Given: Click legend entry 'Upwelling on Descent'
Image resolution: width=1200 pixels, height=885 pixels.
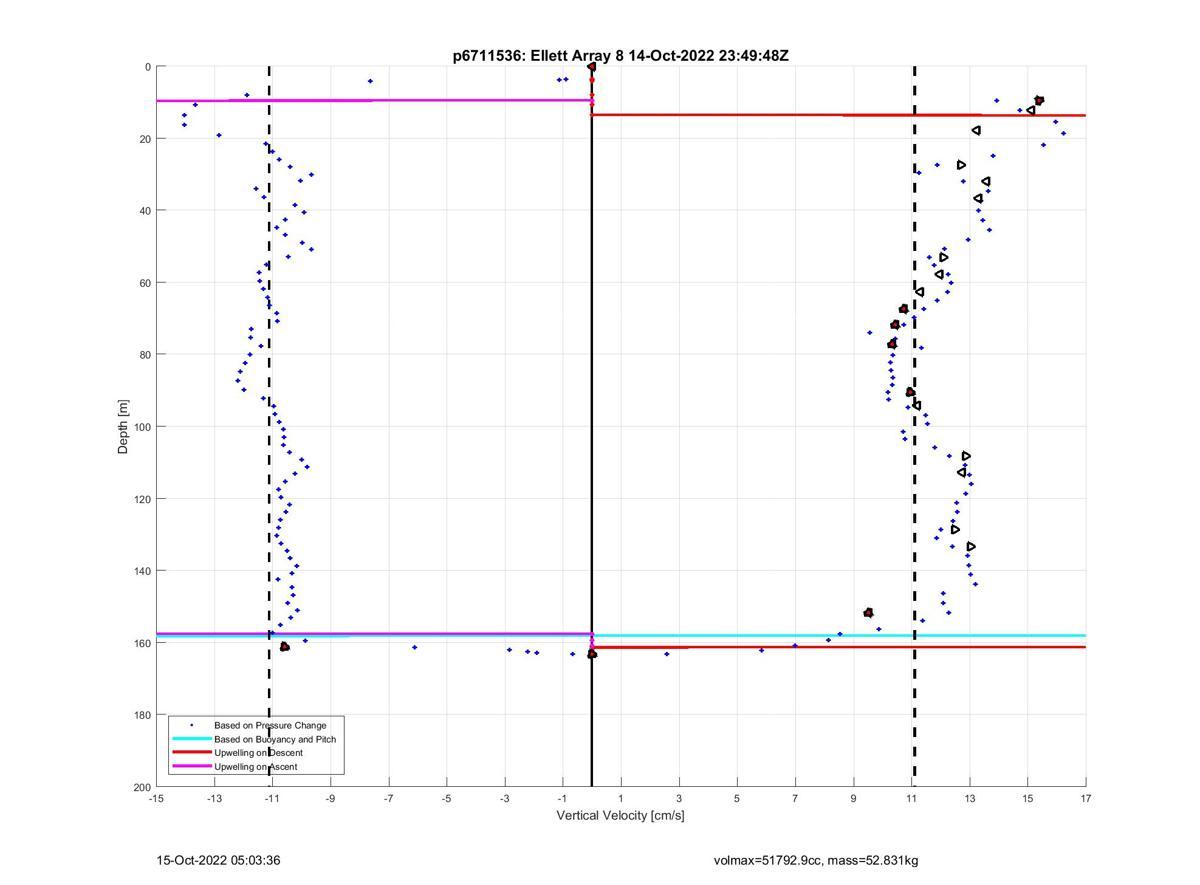Looking at the screenshot, I should coord(258,753).
